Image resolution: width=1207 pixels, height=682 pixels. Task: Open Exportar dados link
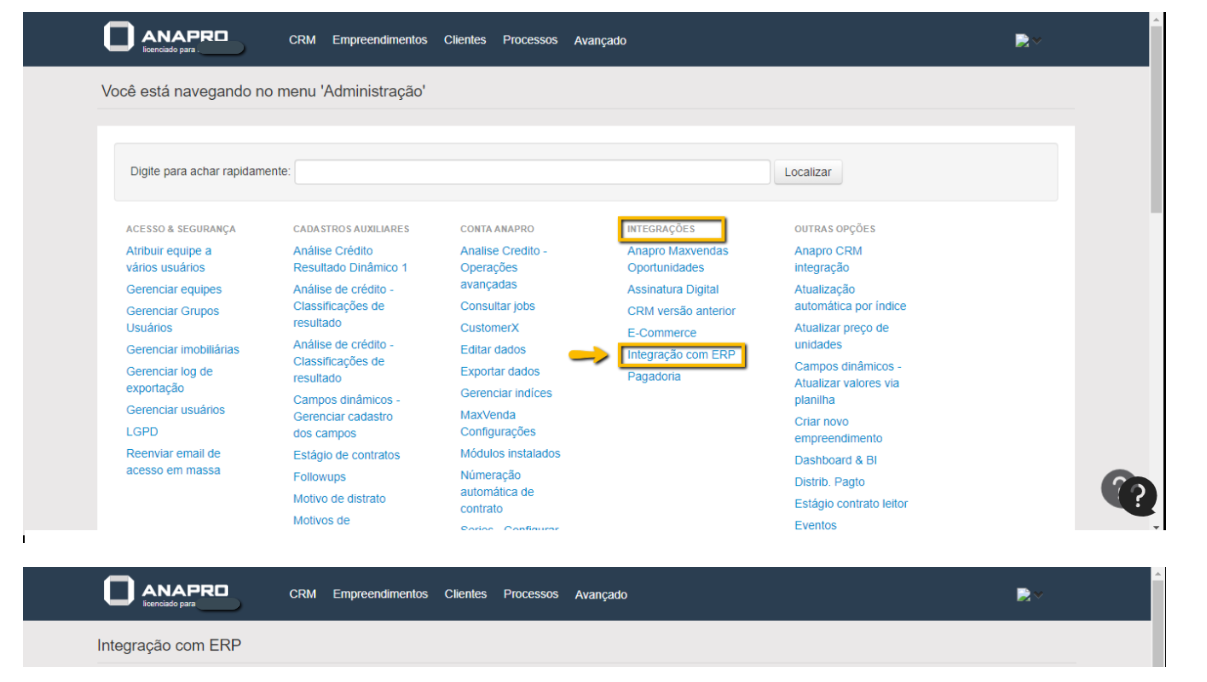[500, 372]
